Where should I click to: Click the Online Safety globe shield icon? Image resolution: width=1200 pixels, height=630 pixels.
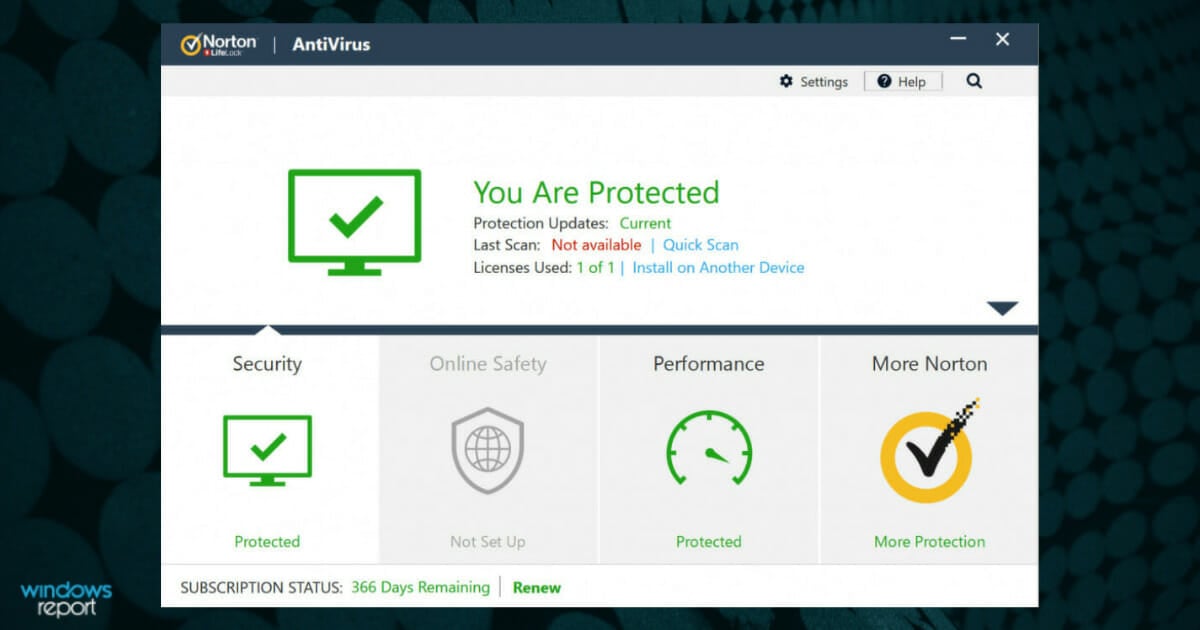click(x=488, y=450)
